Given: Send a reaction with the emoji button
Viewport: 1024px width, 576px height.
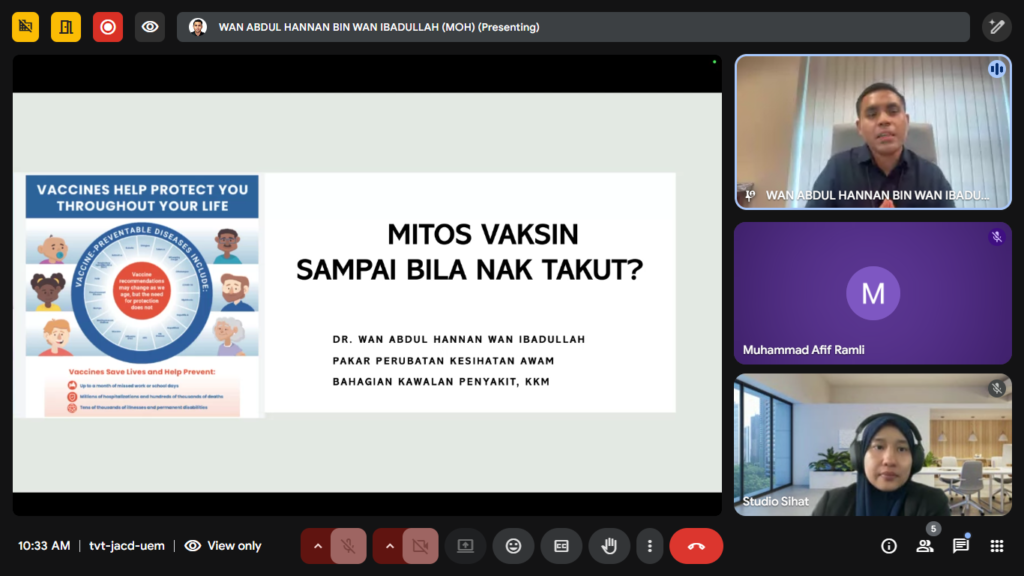Looking at the screenshot, I should tap(513, 546).
